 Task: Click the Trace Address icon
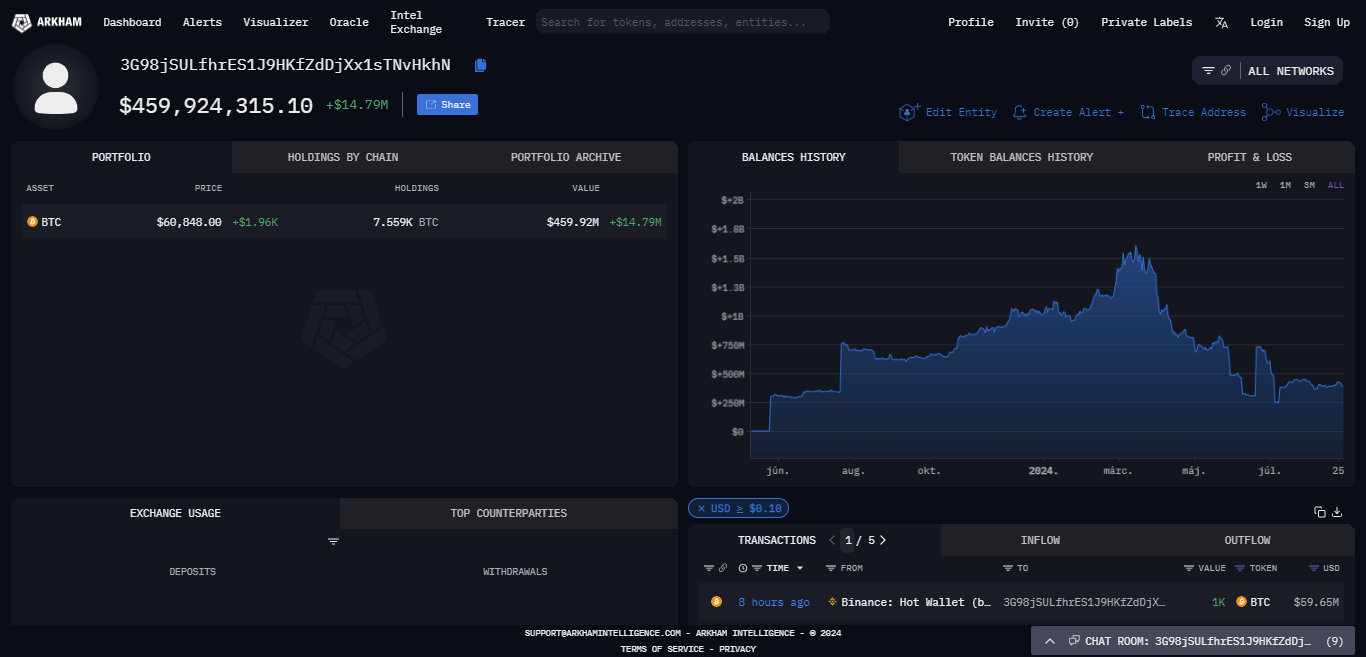point(1148,112)
